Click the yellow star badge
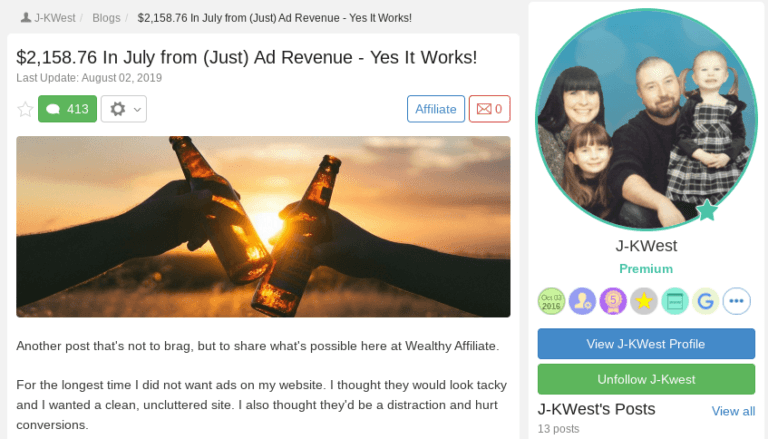Image resolution: width=768 pixels, height=439 pixels. pos(644,301)
